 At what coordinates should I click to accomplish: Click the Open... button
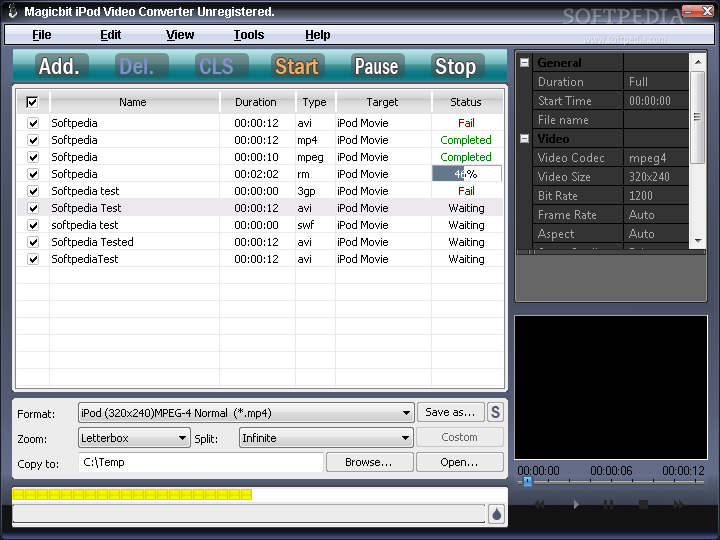pos(460,462)
